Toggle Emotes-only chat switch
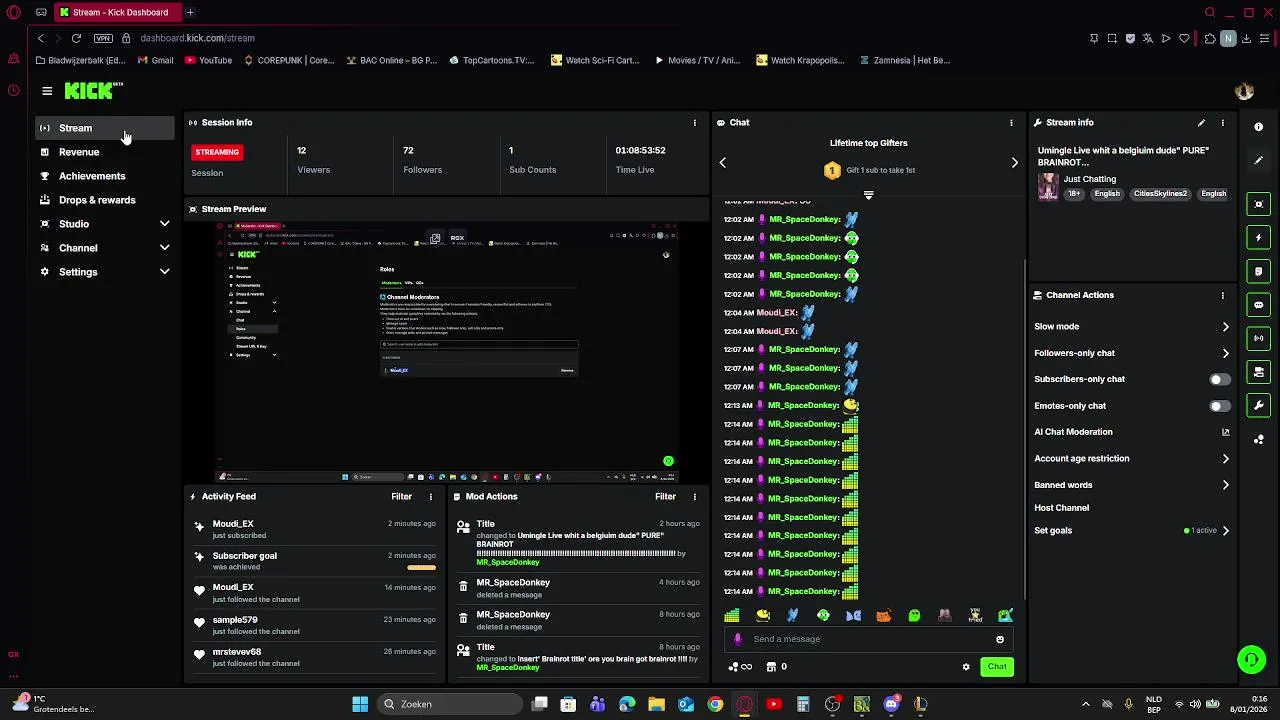 1220,406
